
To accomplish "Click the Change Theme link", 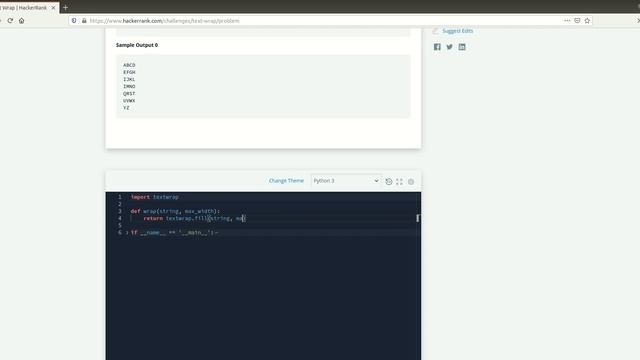I will click(x=286, y=181).
